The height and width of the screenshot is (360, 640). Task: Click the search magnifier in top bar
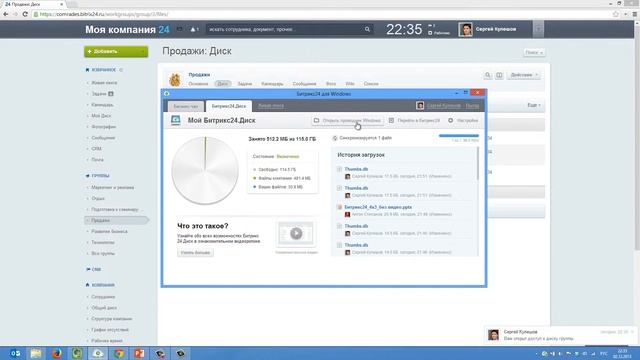pyautogui.click(x=367, y=29)
